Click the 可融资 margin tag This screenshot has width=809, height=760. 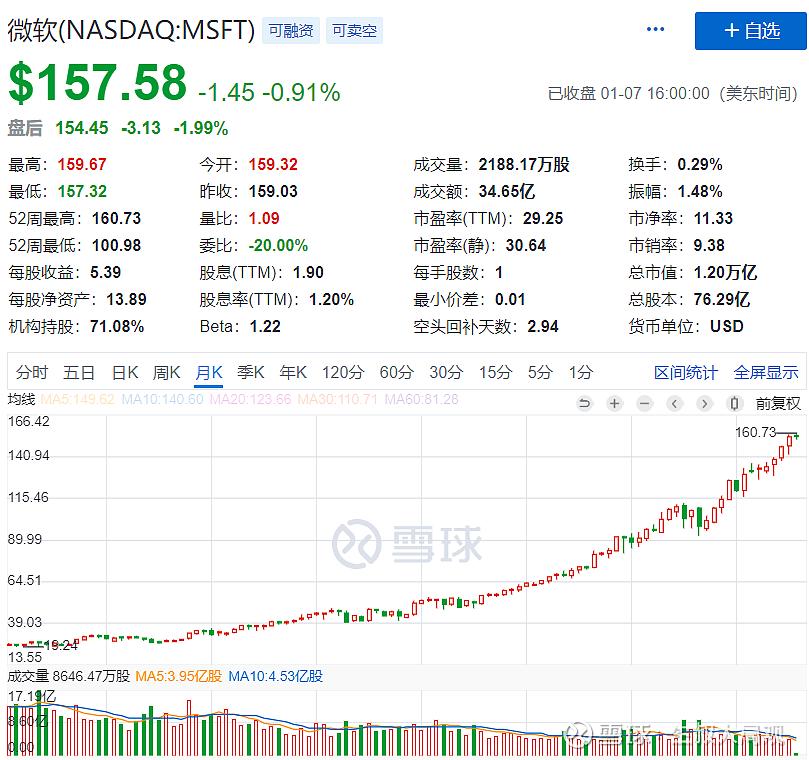[290, 31]
